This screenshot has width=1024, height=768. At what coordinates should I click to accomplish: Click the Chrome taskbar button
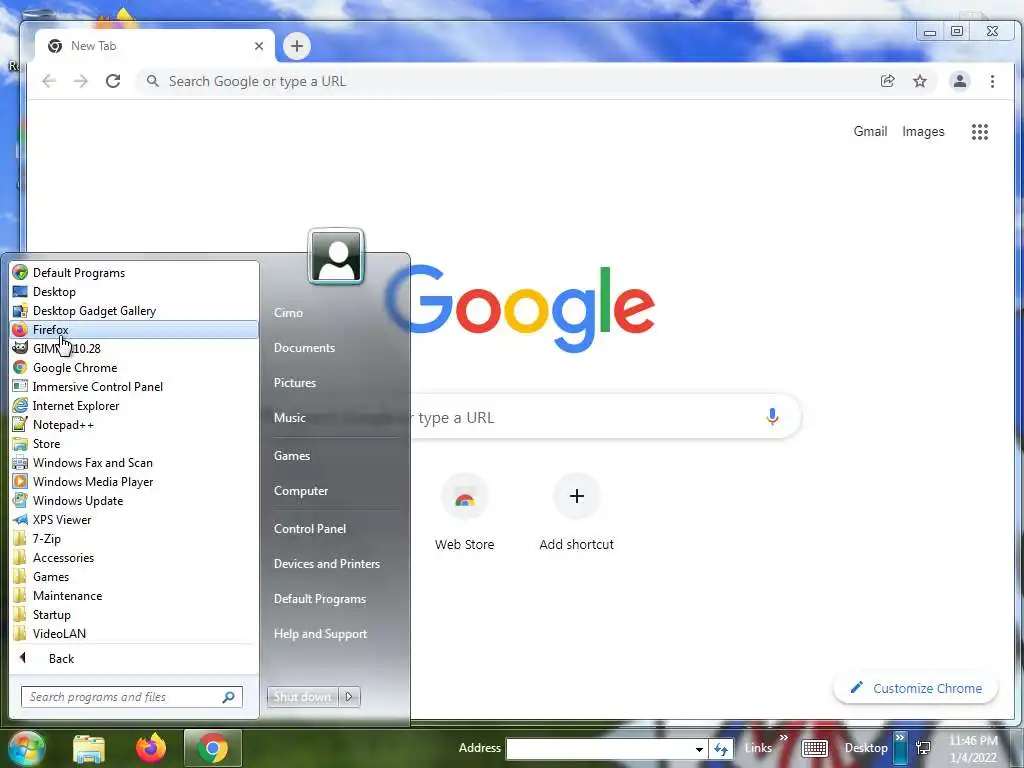(213, 748)
